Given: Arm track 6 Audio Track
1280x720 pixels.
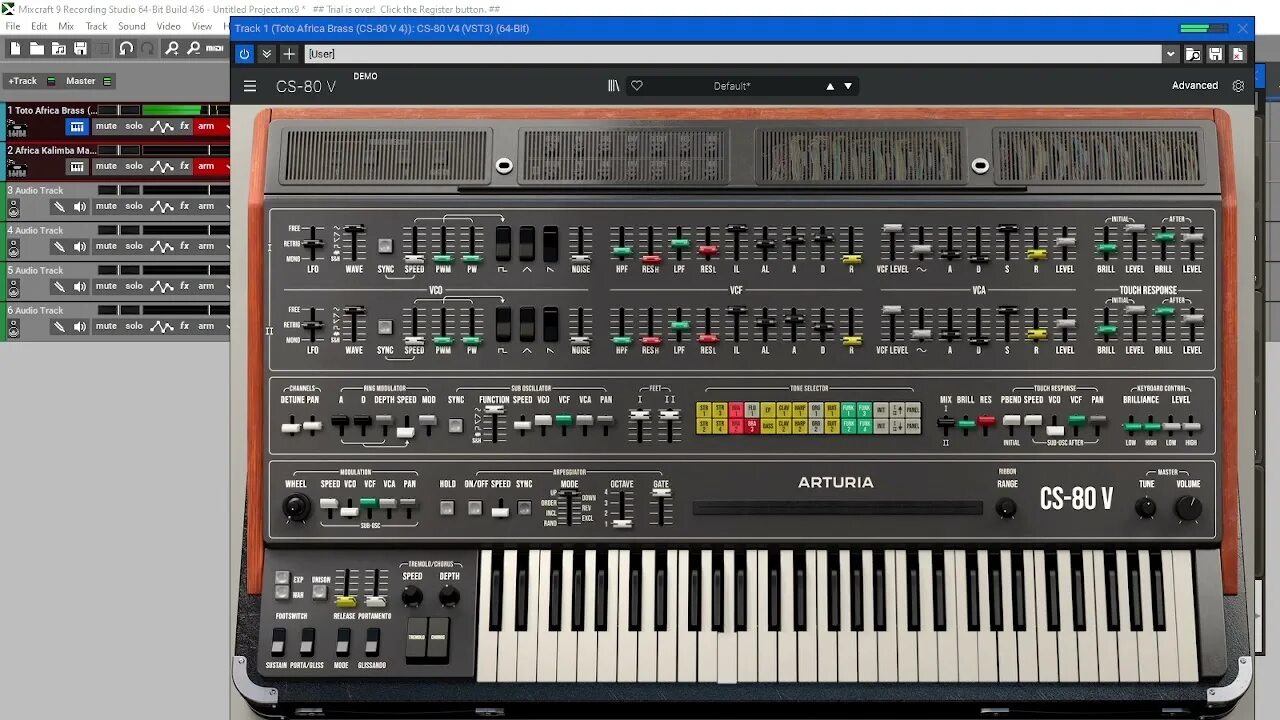Looking at the screenshot, I should click(206, 326).
